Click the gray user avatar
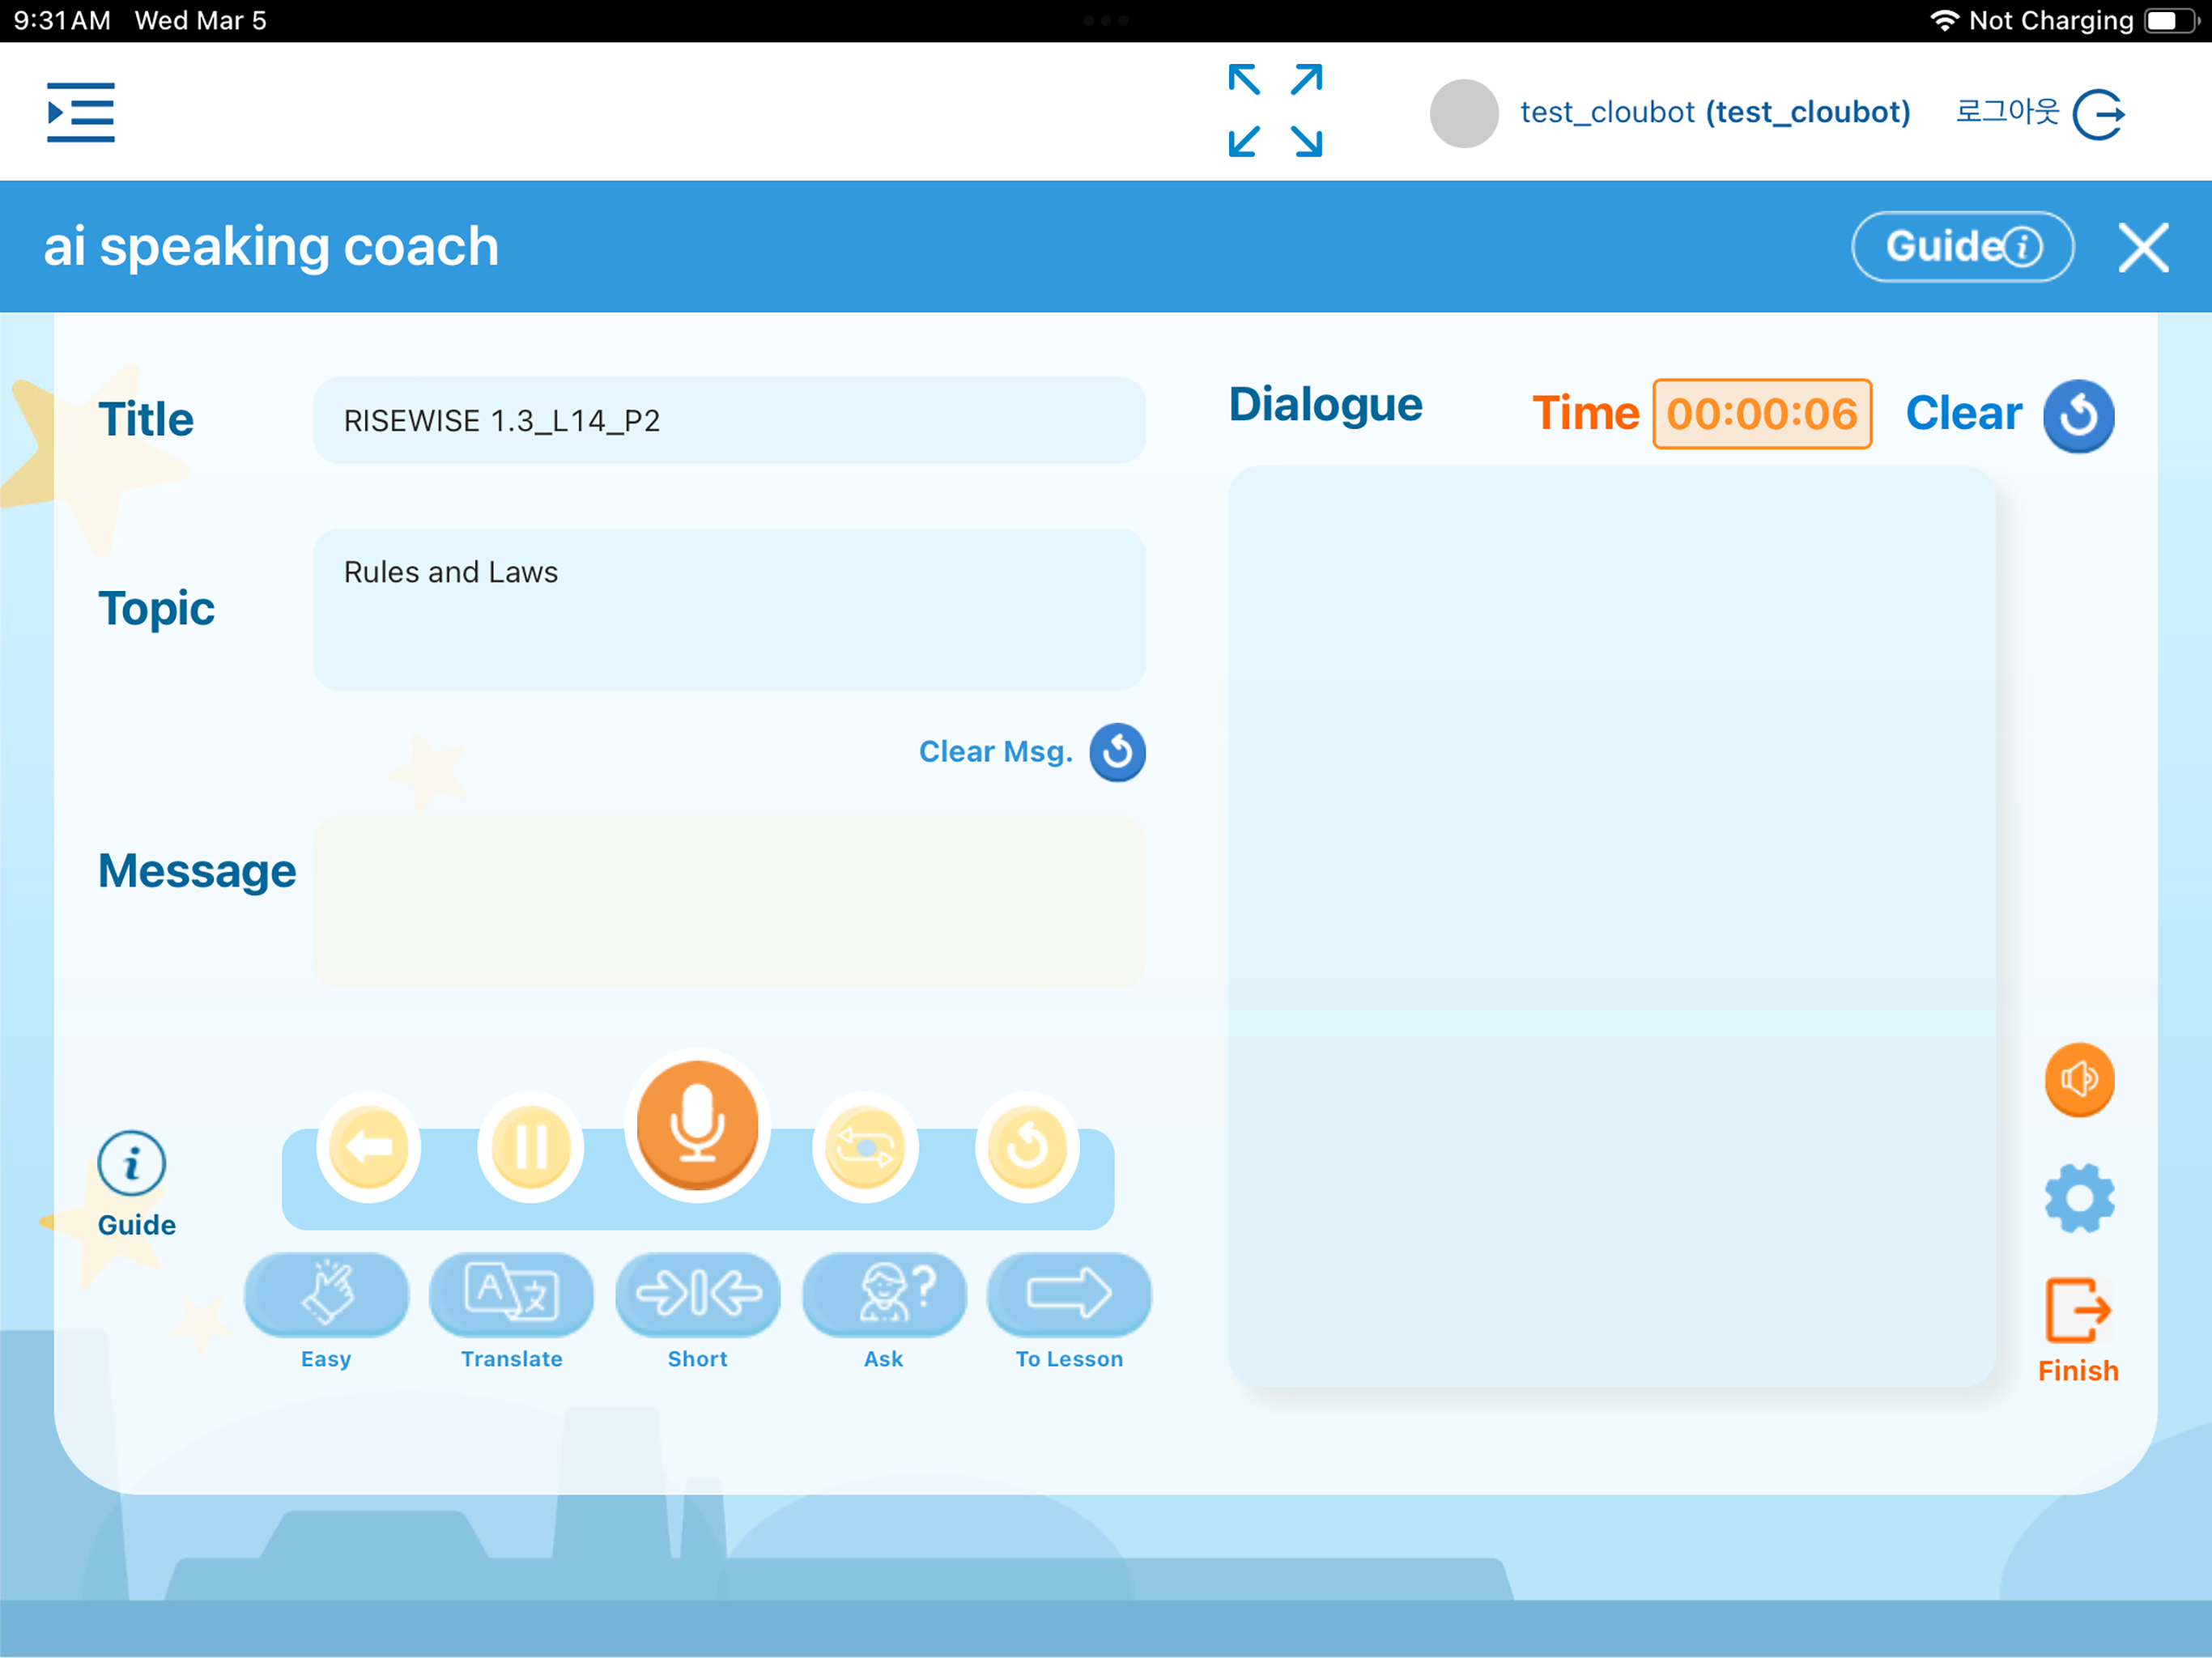Image resolution: width=2212 pixels, height=1658 pixels. coord(1463,113)
